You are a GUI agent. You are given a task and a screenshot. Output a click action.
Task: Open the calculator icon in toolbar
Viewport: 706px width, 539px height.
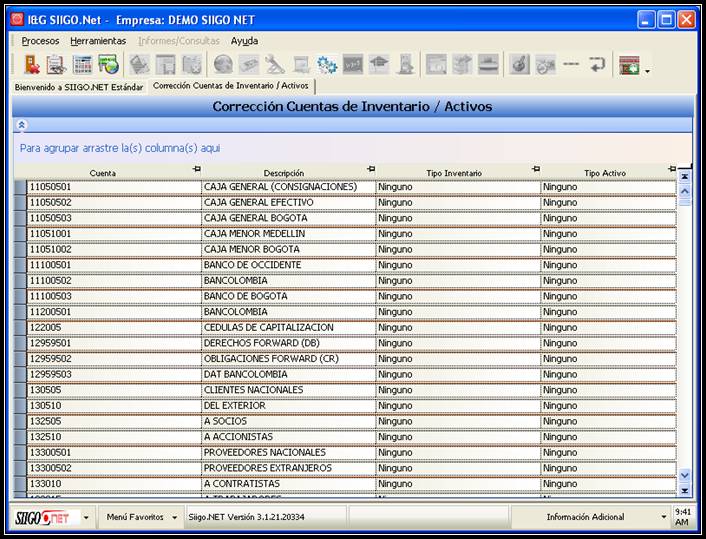pyautogui.click(x=83, y=65)
